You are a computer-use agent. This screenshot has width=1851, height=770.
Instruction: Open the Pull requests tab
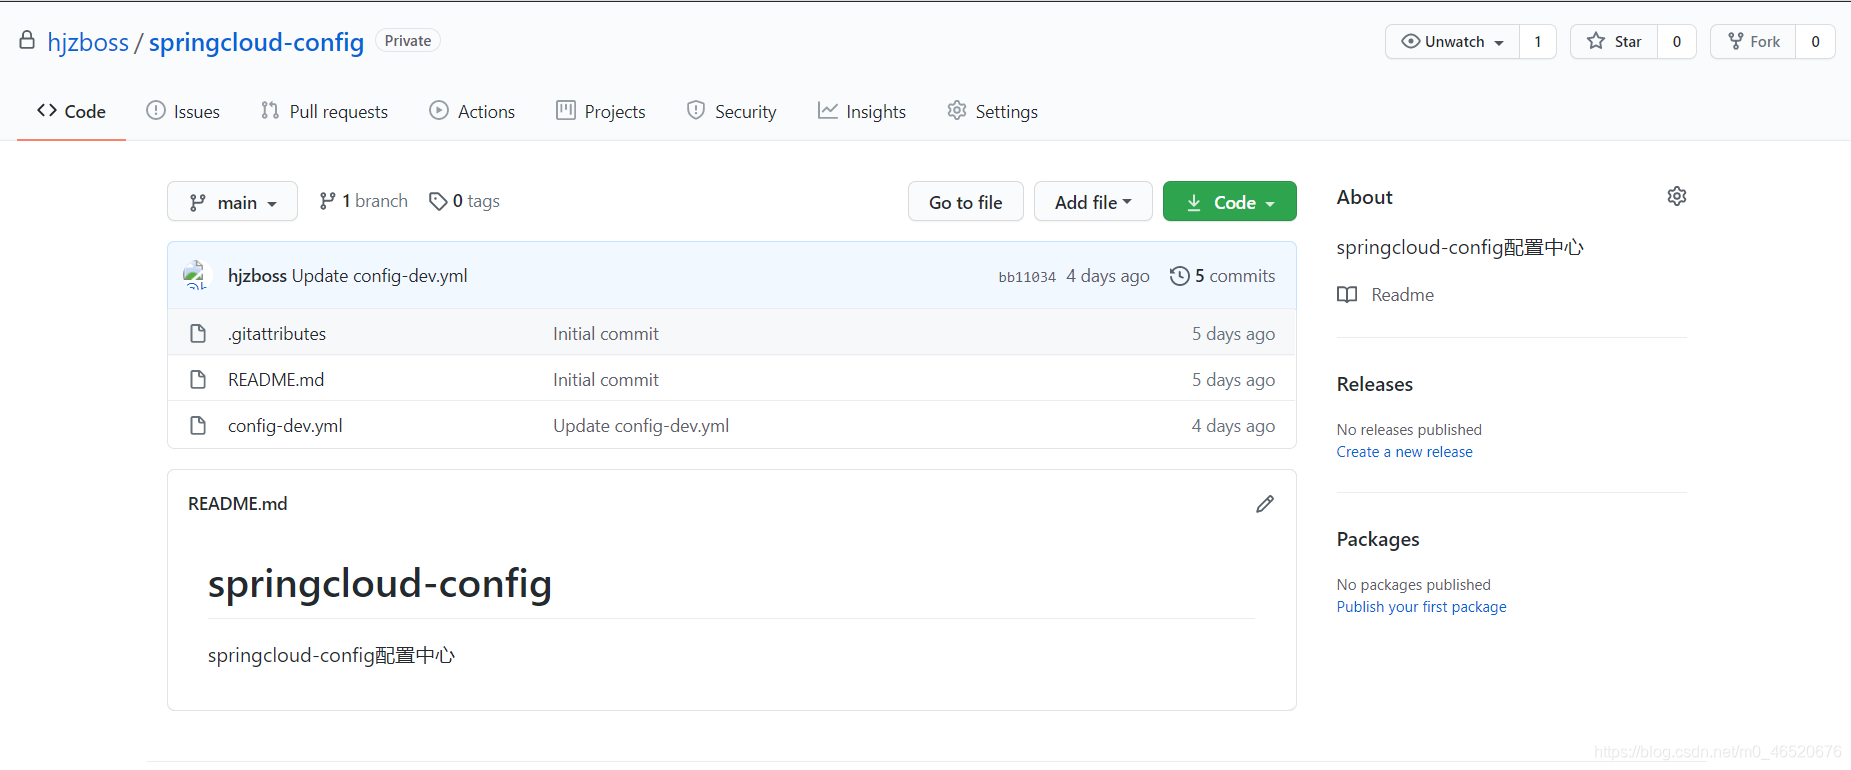point(324,111)
